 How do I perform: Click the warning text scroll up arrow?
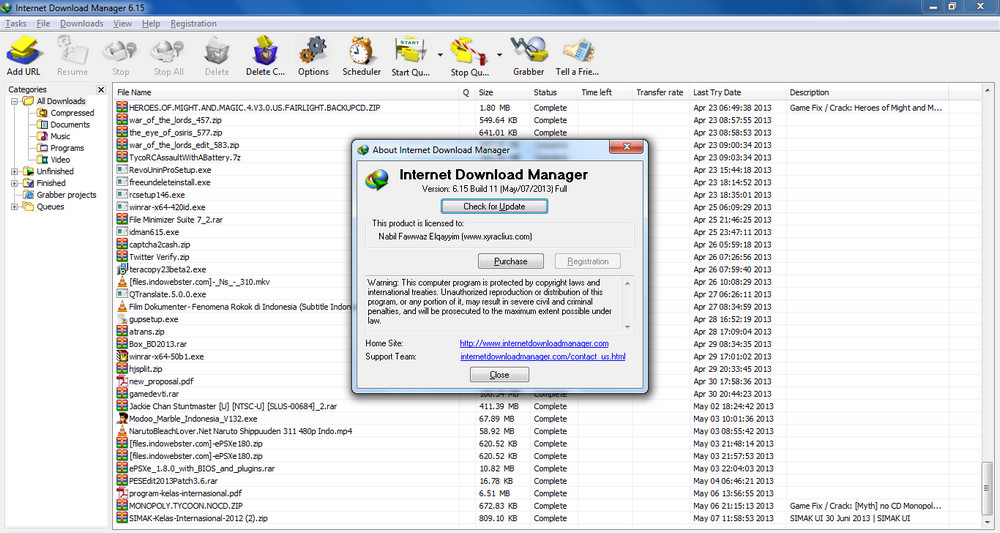(628, 283)
